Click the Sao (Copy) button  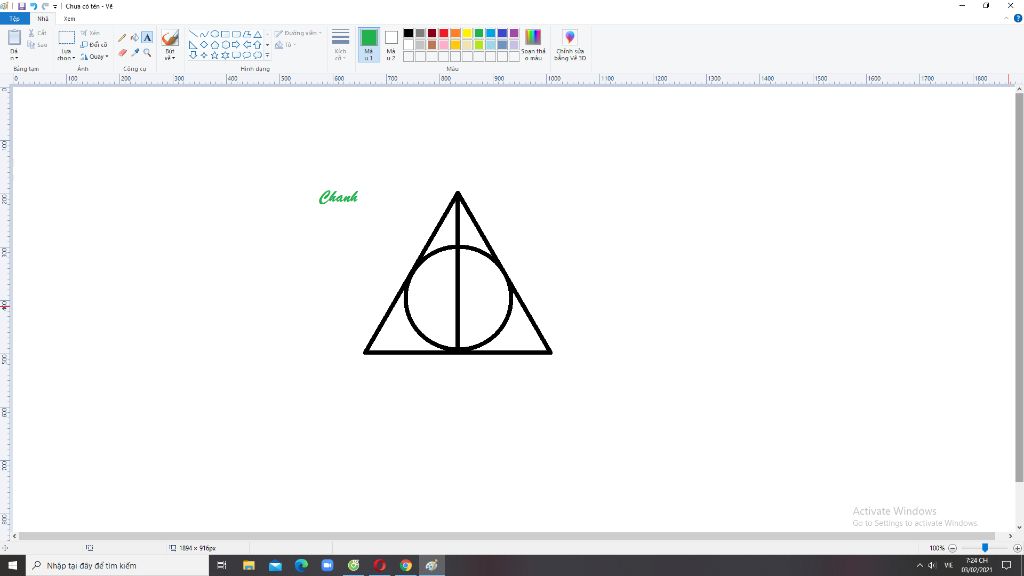tap(37, 45)
